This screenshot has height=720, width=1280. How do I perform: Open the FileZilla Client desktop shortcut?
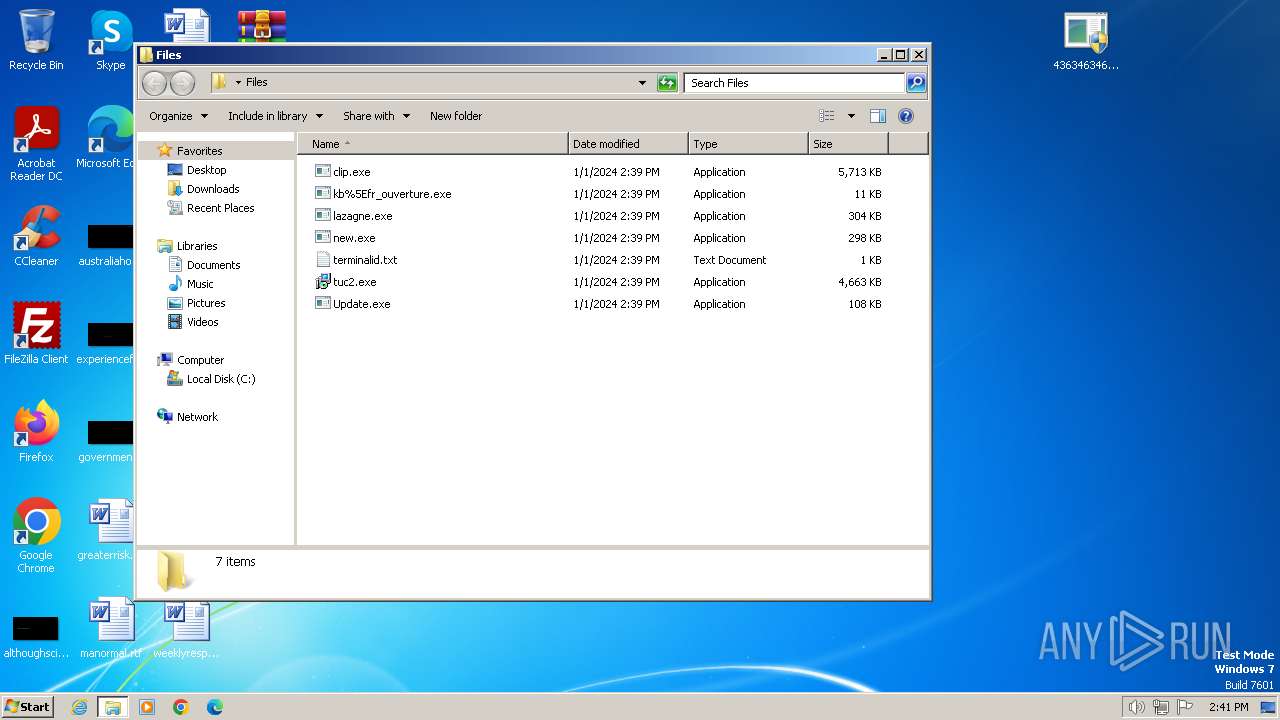(x=36, y=334)
